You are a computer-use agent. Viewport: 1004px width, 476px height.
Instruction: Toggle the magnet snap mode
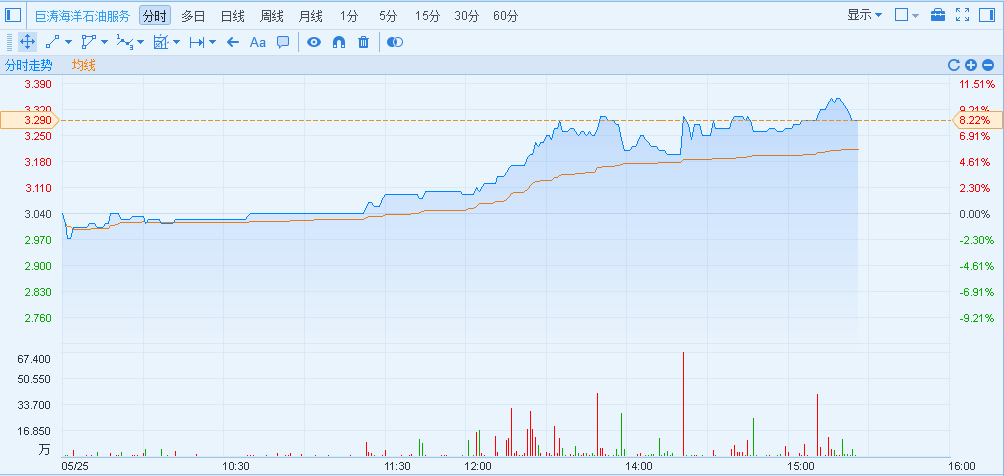[x=339, y=42]
